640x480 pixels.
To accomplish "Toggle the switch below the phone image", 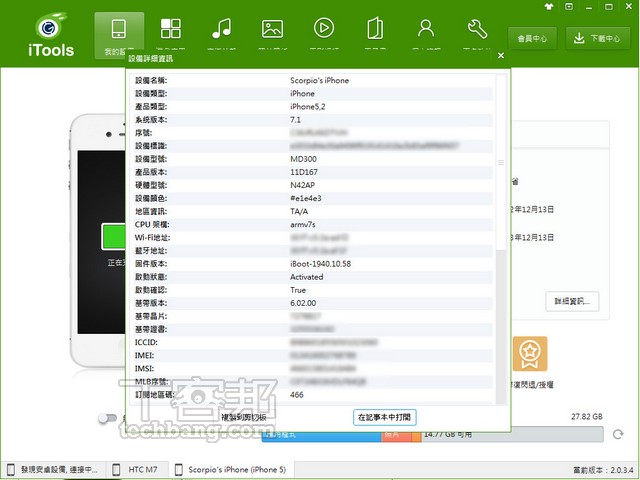I will [107, 418].
